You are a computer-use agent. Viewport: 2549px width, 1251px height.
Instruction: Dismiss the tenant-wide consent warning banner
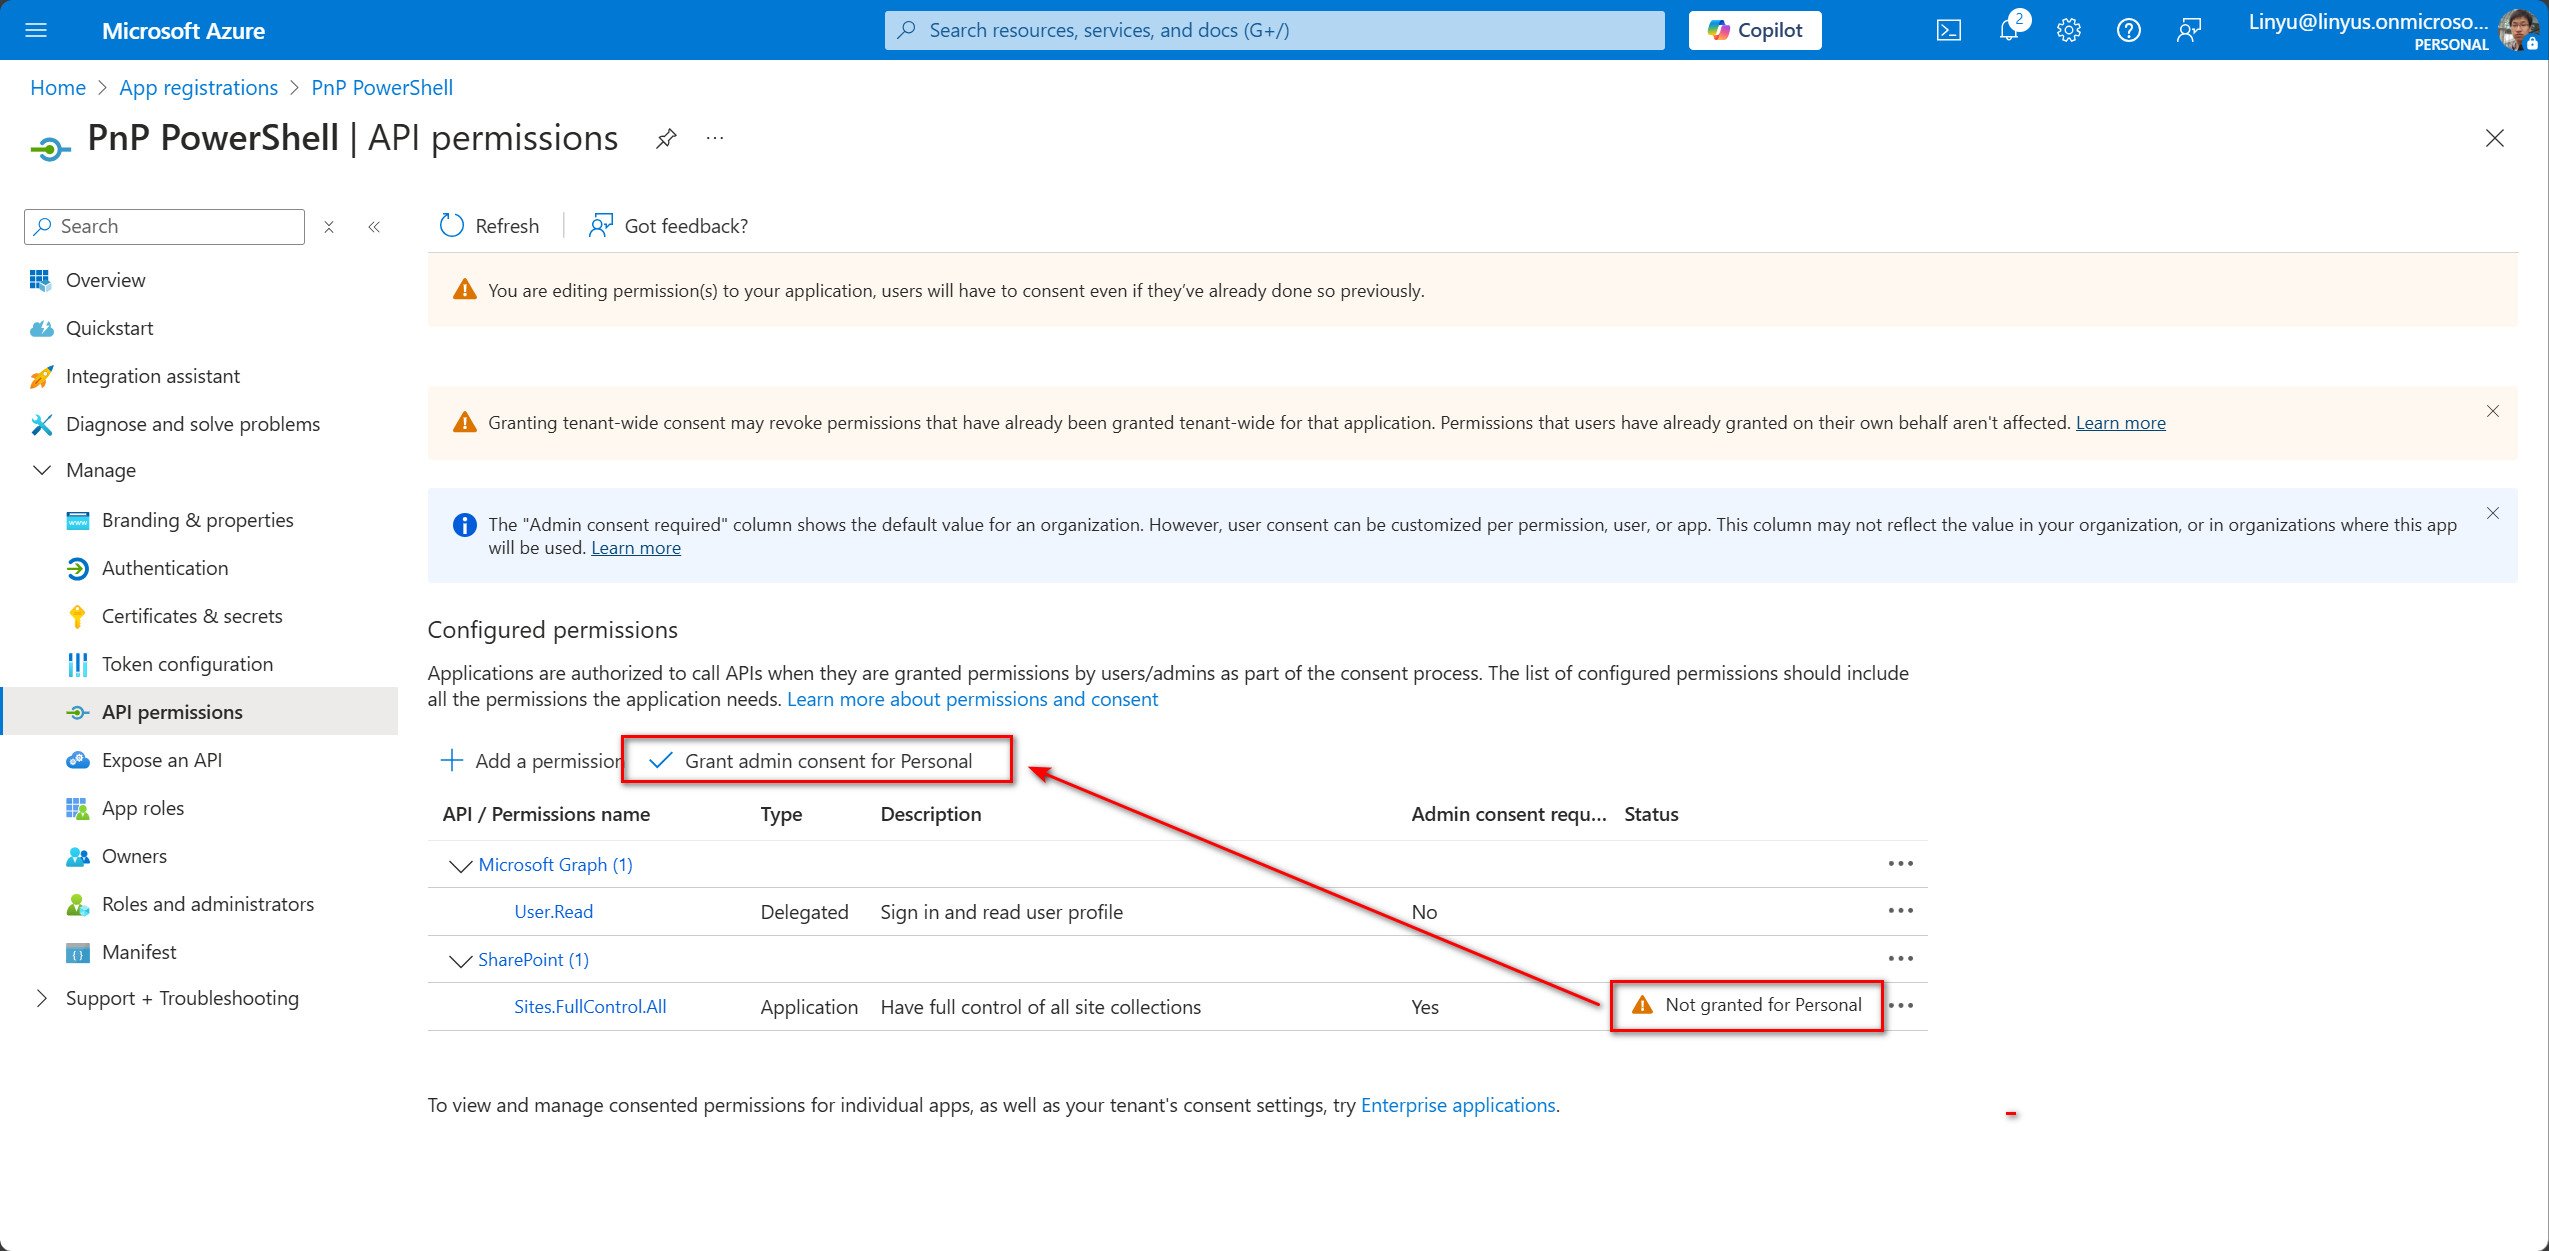point(2492,411)
